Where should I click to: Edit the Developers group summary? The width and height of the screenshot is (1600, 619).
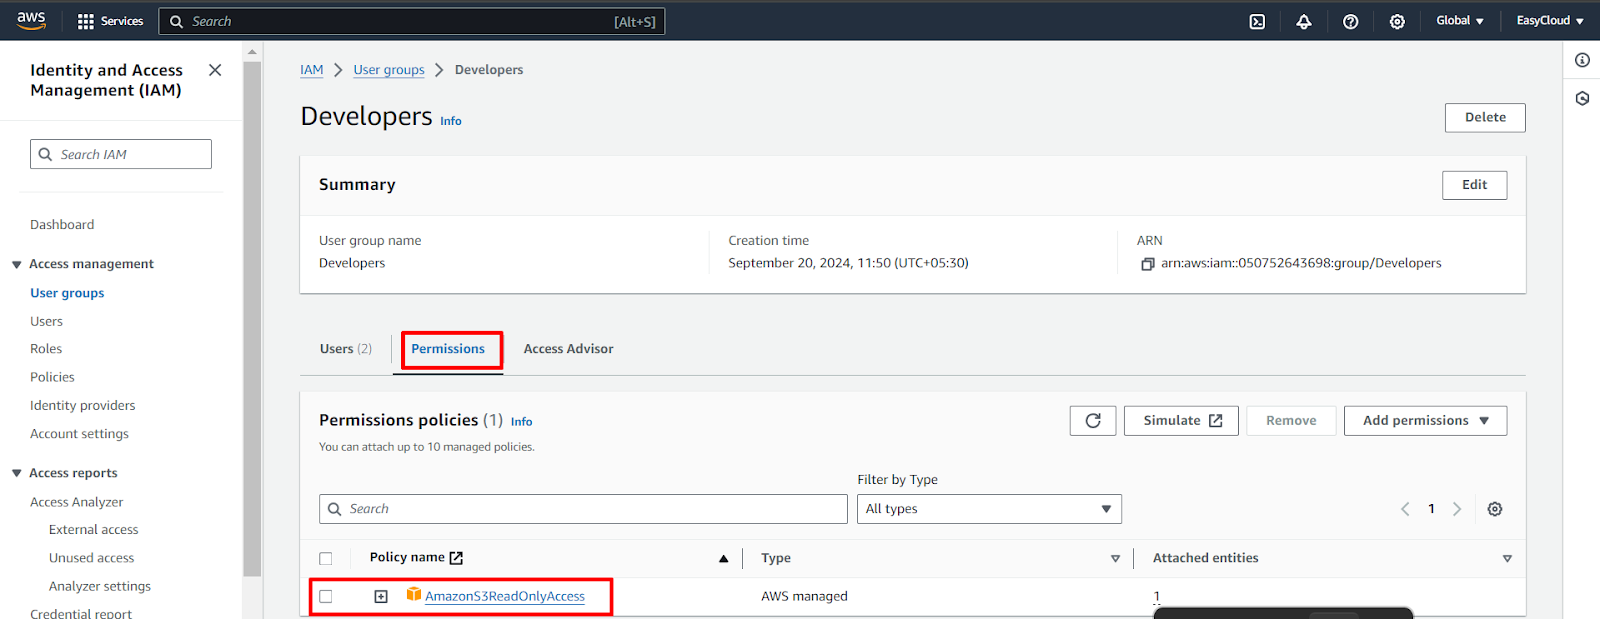(1474, 185)
